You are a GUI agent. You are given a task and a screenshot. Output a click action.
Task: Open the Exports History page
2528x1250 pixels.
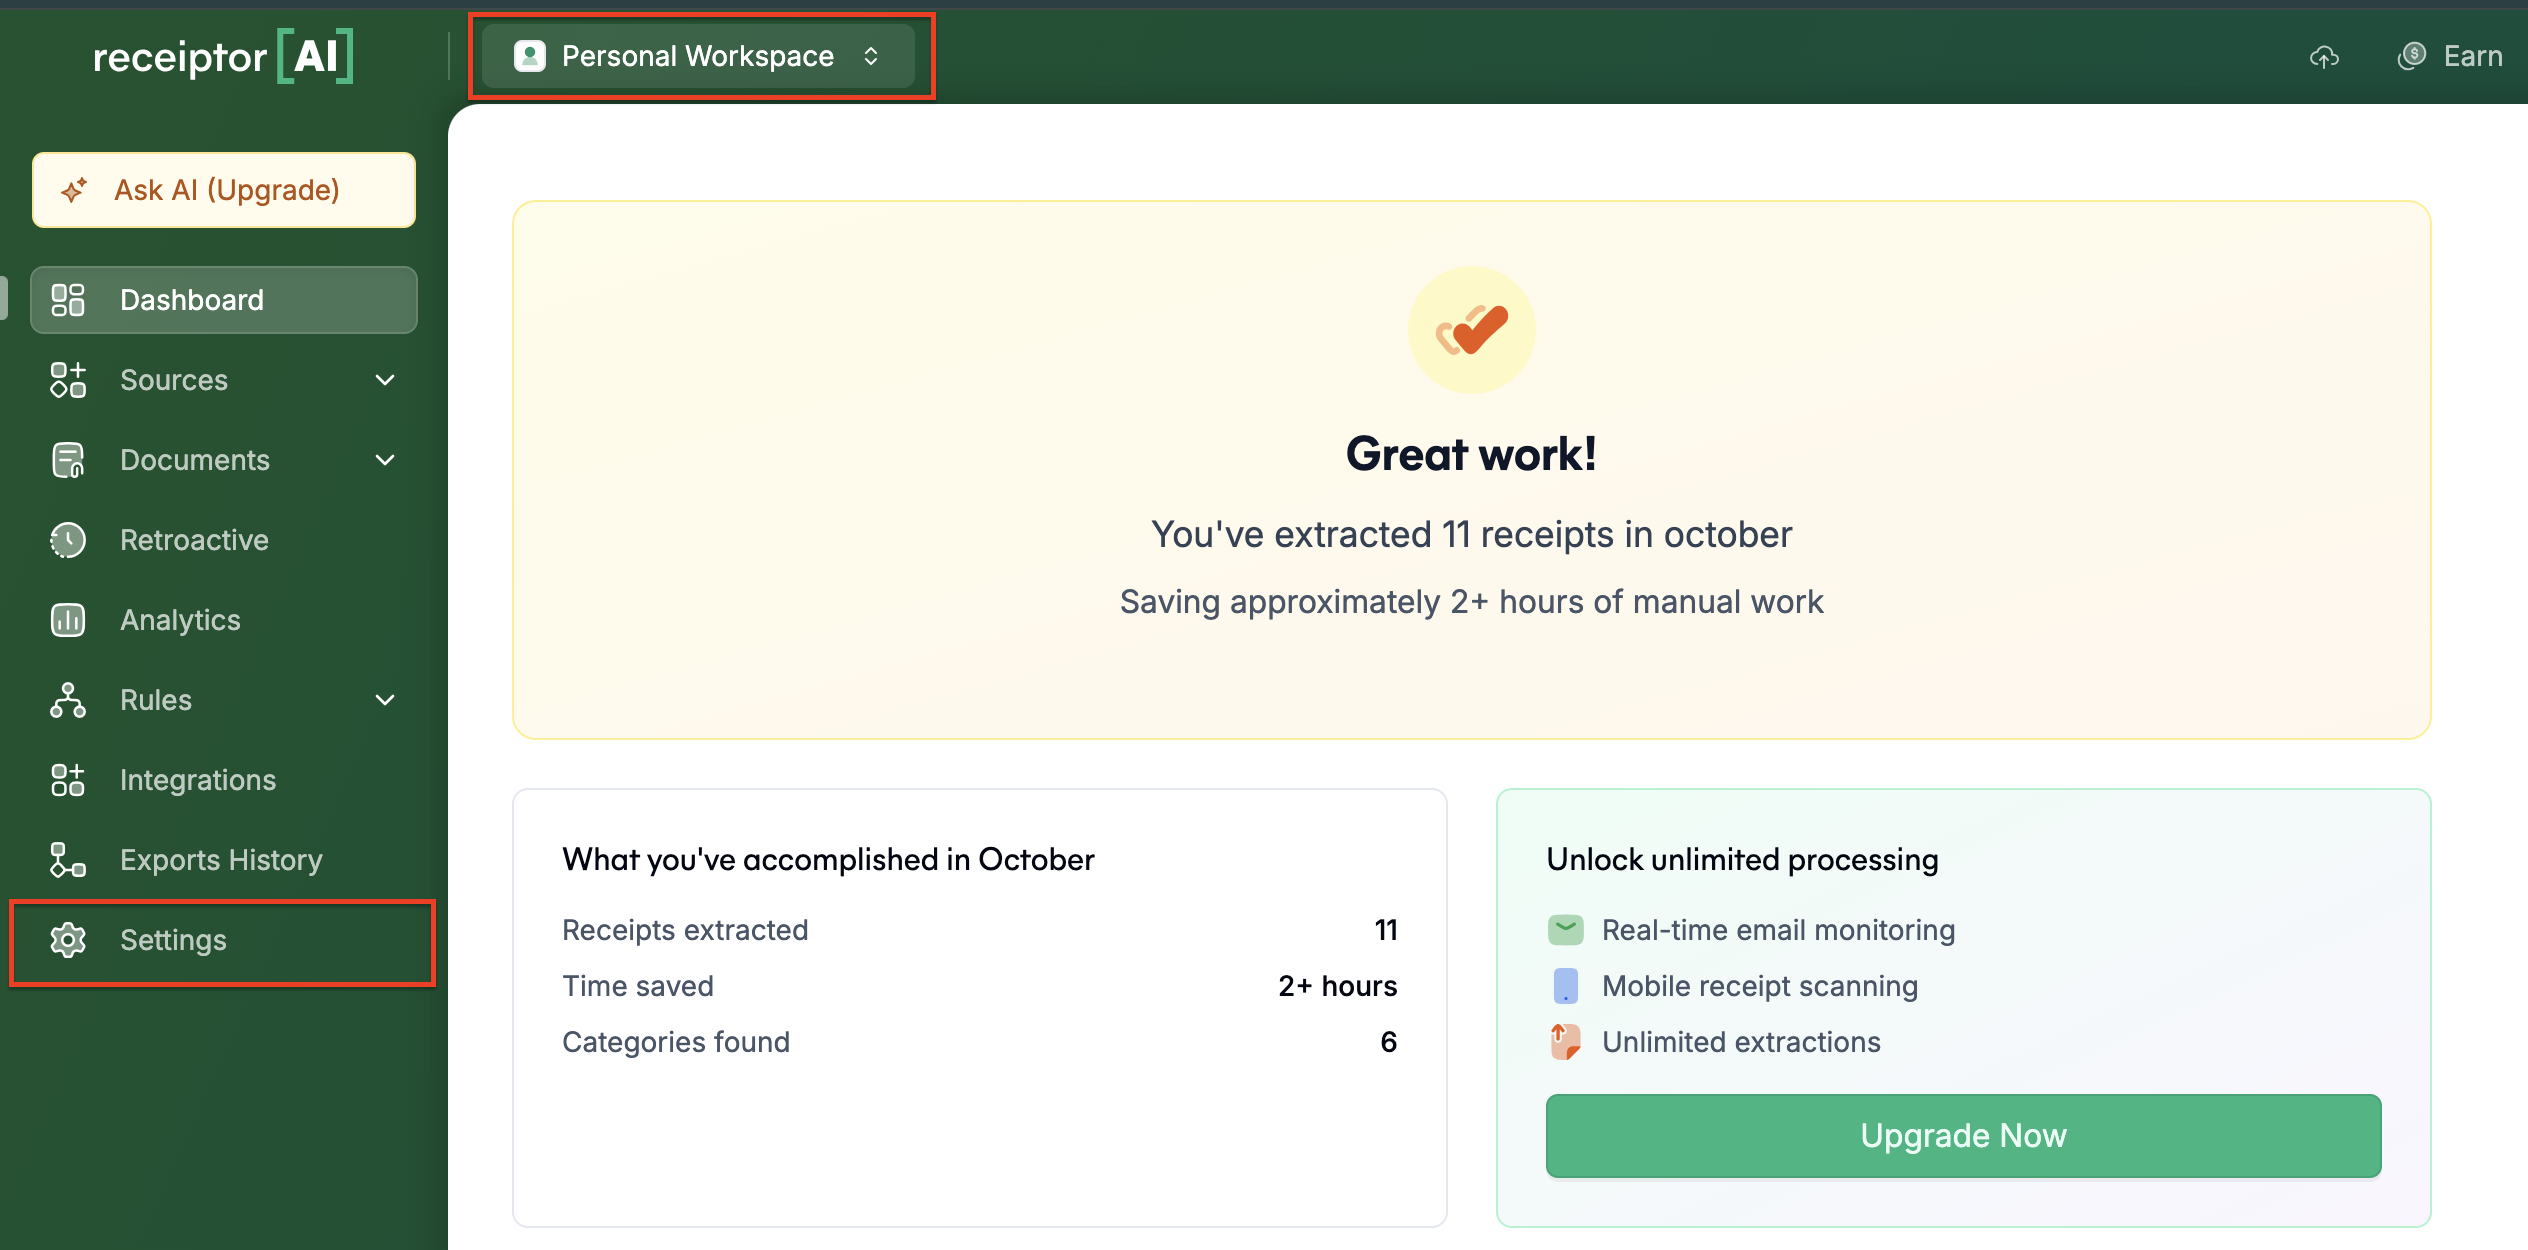point(221,860)
